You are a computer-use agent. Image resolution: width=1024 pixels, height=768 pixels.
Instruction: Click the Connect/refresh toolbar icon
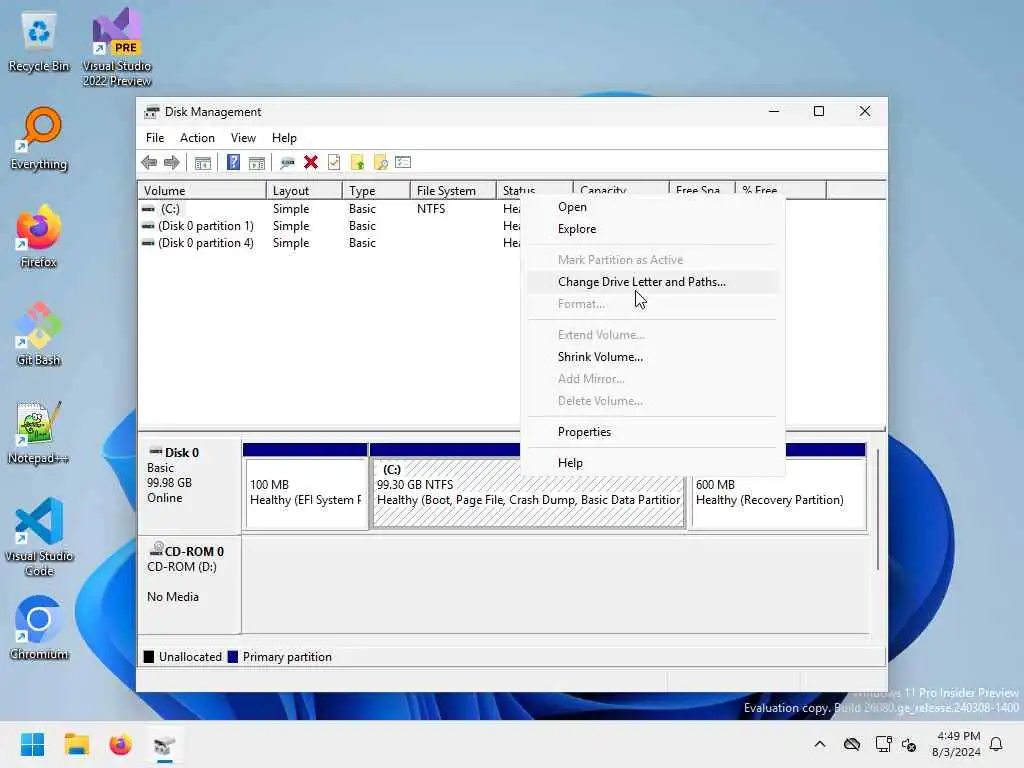(x=287, y=162)
